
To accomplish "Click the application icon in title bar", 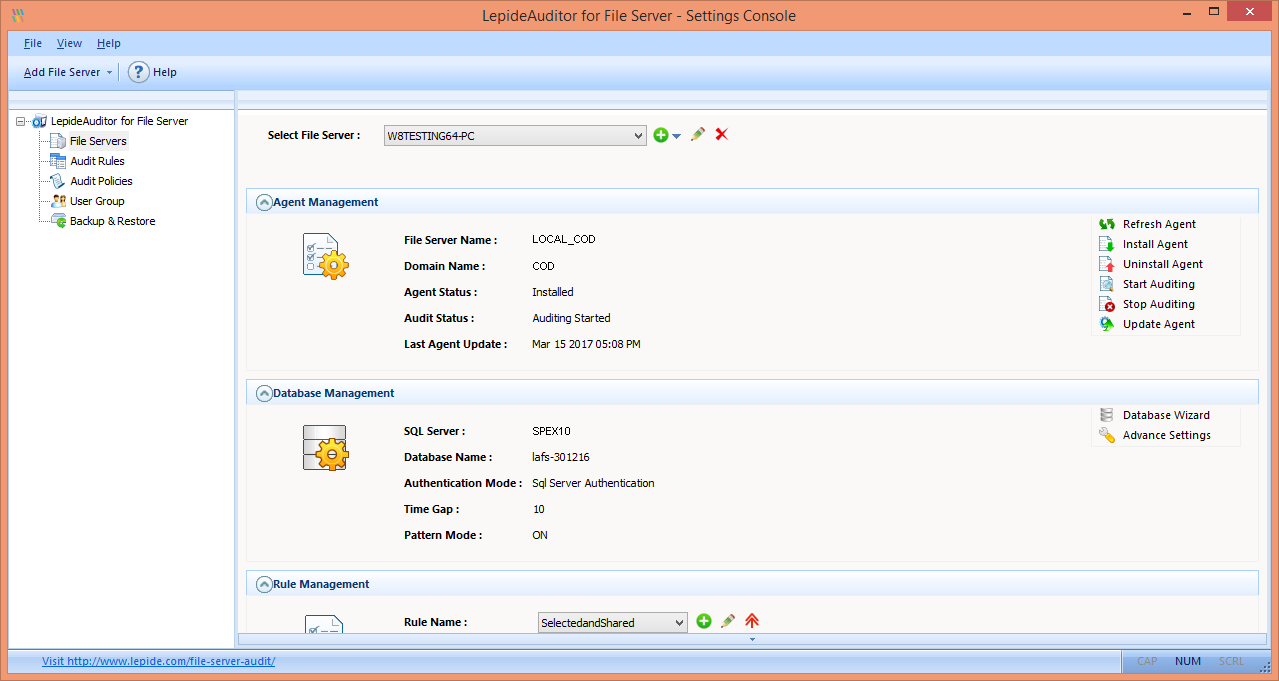I will tap(18, 15).
